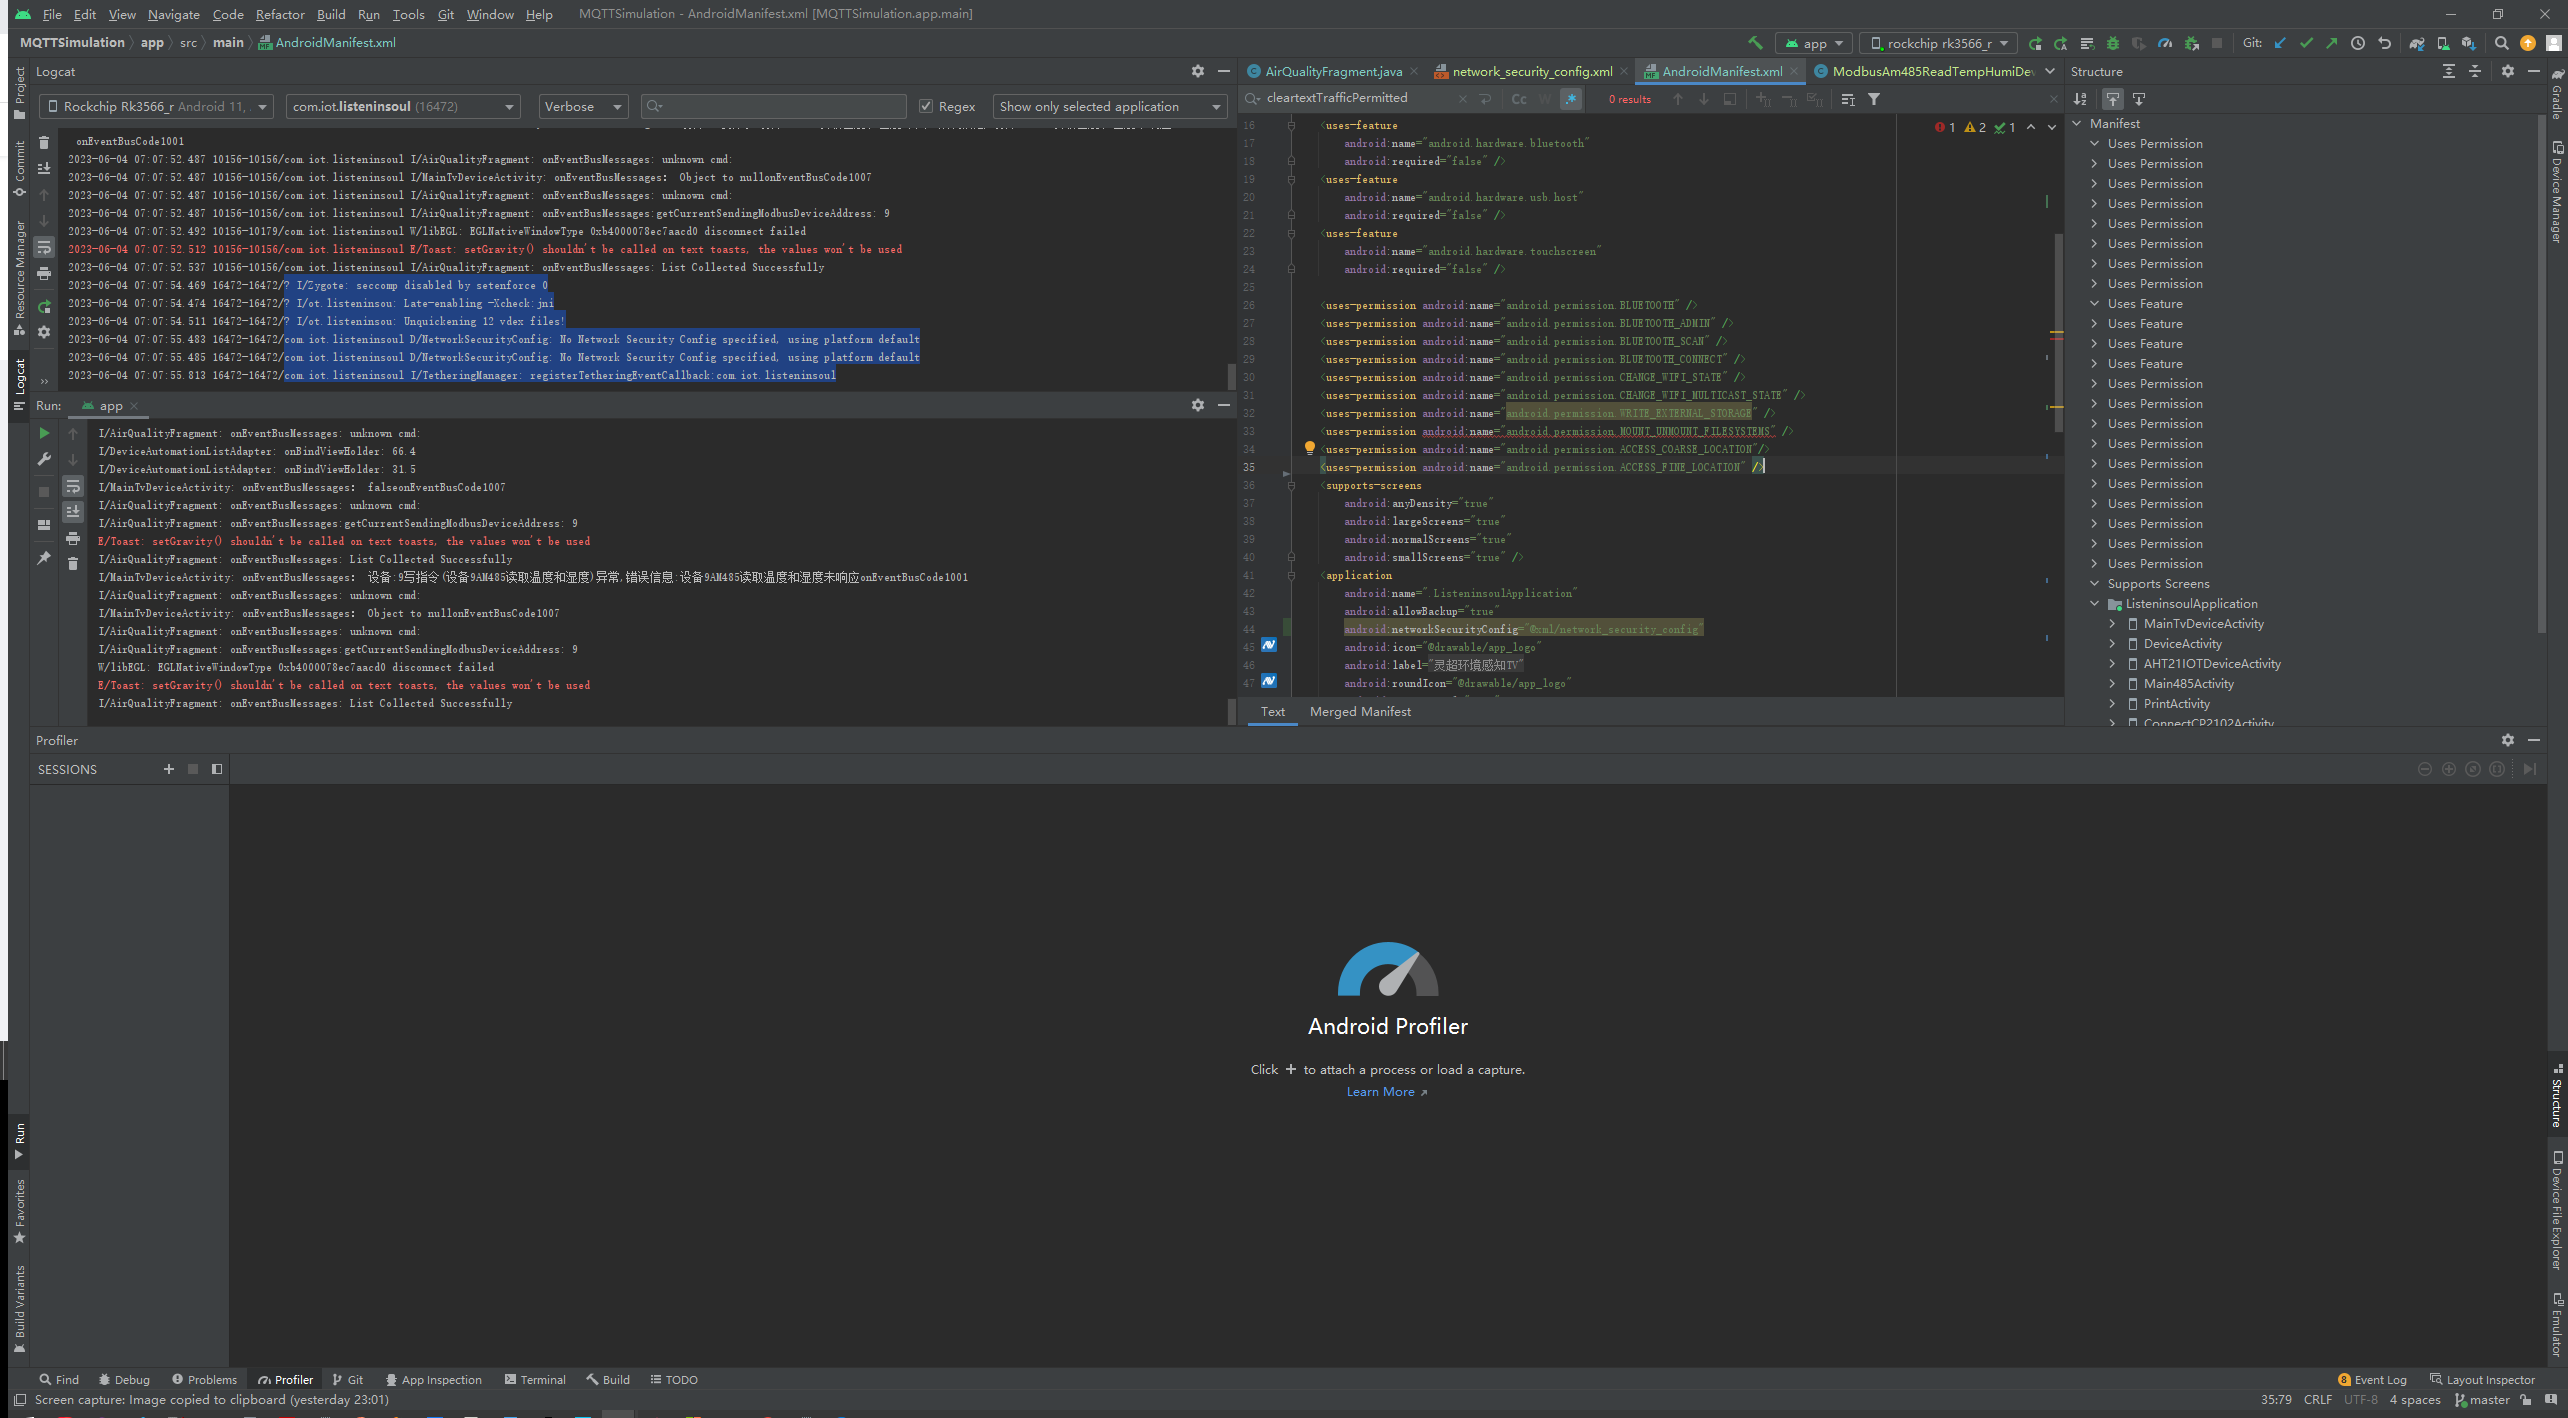Click the Git Commit checkmark icon

click(2306, 43)
